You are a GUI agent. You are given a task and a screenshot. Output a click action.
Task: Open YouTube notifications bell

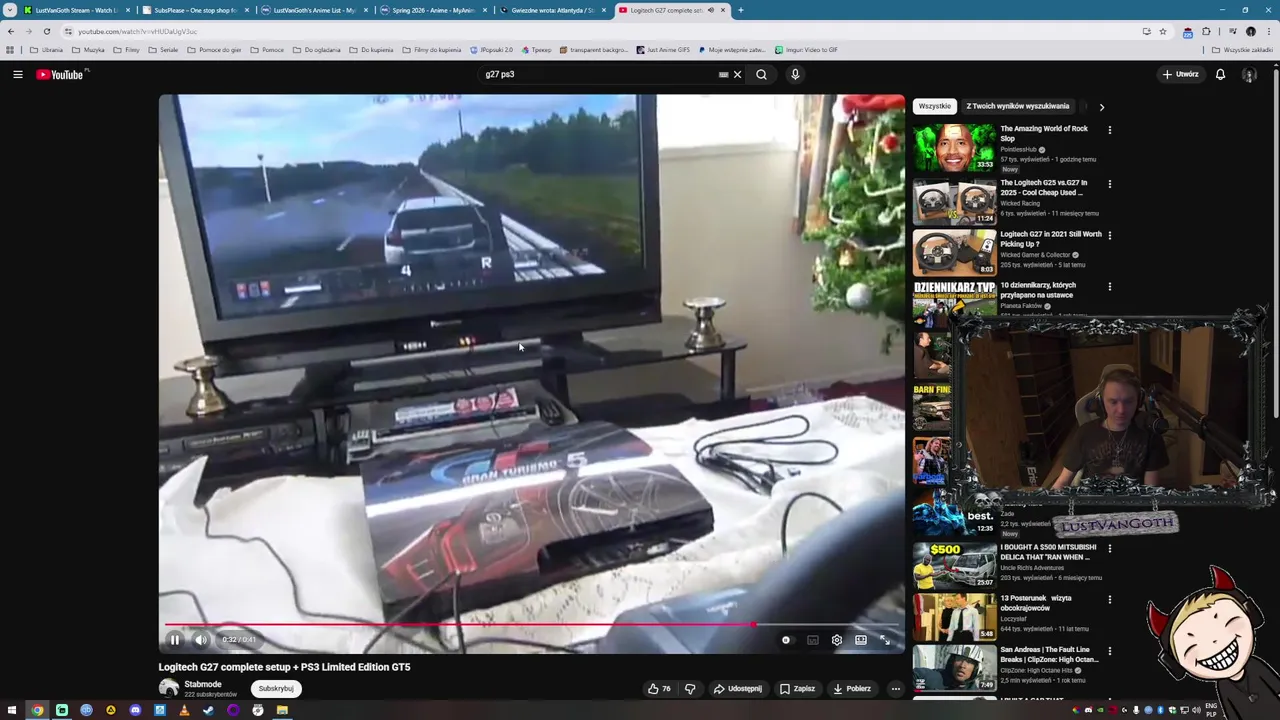click(x=1220, y=74)
